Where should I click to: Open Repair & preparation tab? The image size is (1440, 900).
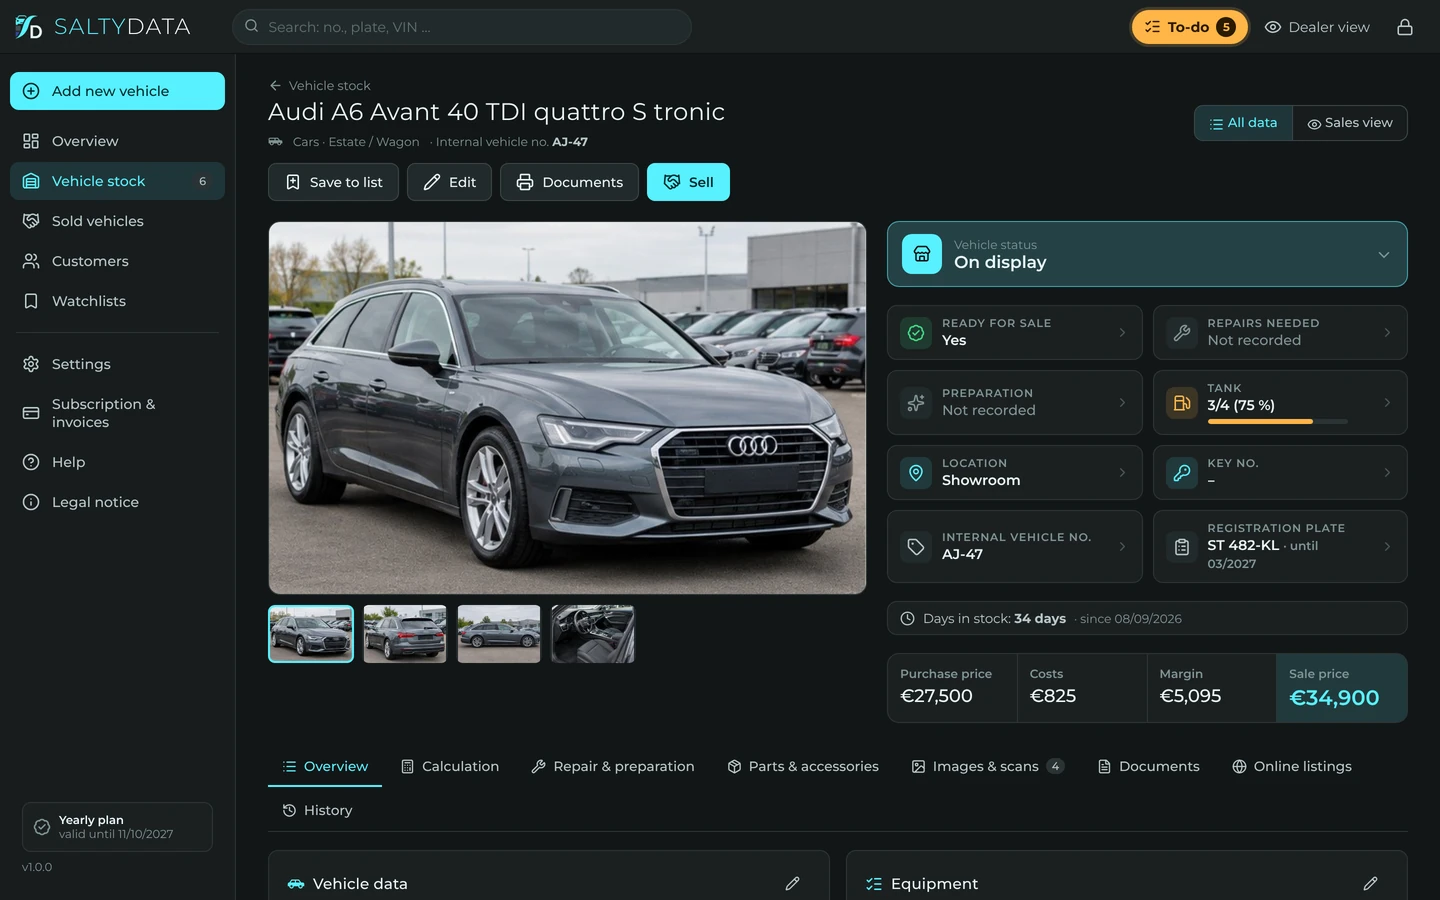(612, 766)
